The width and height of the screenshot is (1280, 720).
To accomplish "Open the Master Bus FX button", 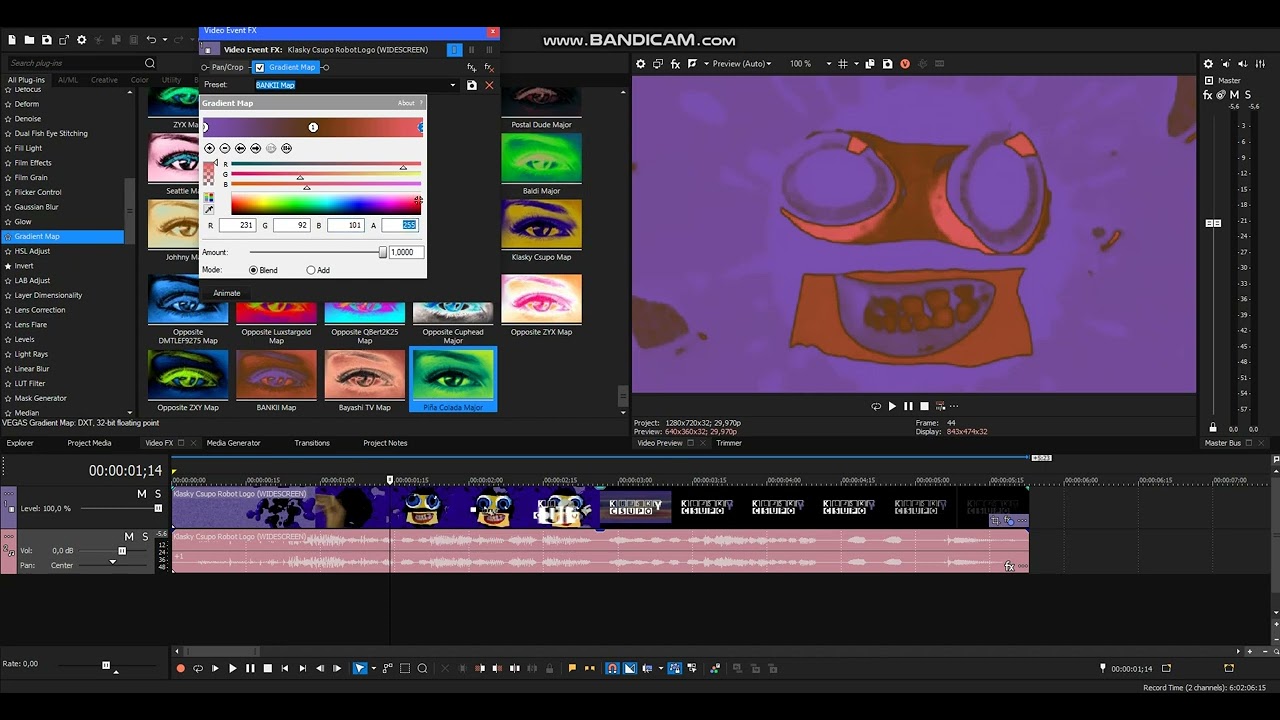I will [1208, 95].
